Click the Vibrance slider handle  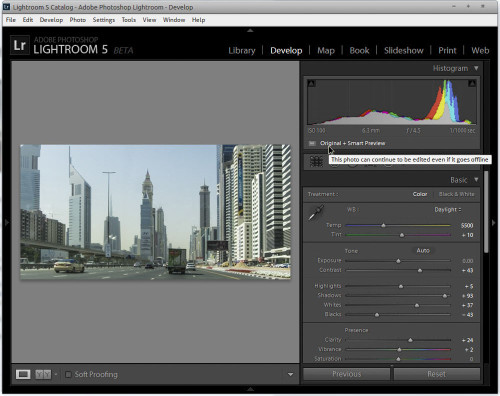(399, 350)
